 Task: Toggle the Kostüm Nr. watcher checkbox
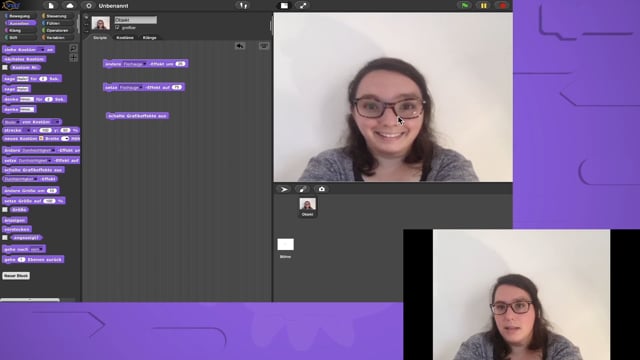click(x=5, y=67)
